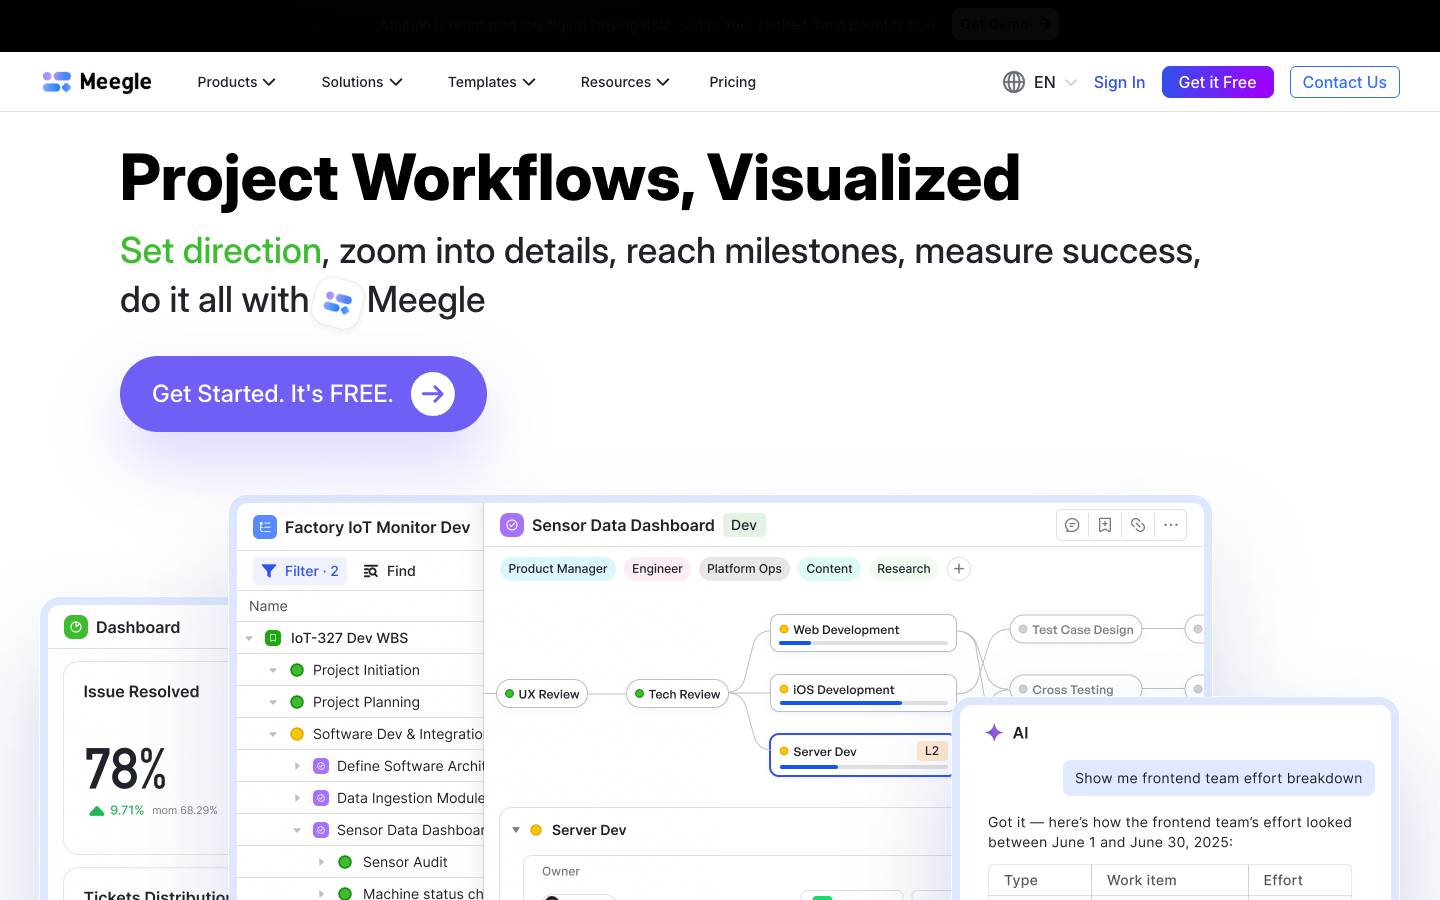Click purple icon of Define Software Archit row
Screen dimensions: 1440x900
[x=321, y=766]
